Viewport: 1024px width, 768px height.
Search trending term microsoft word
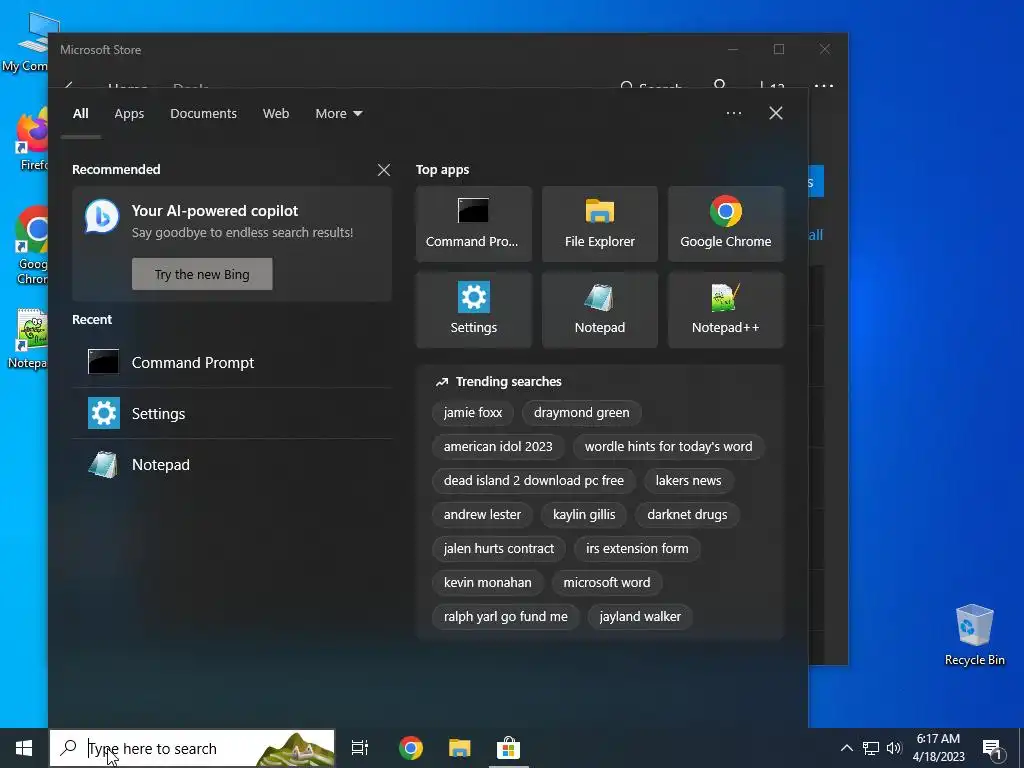pos(607,583)
